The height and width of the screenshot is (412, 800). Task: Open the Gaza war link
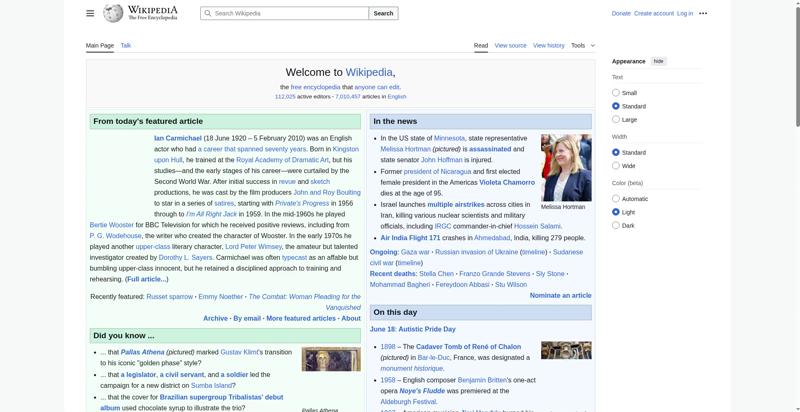(x=415, y=252)
